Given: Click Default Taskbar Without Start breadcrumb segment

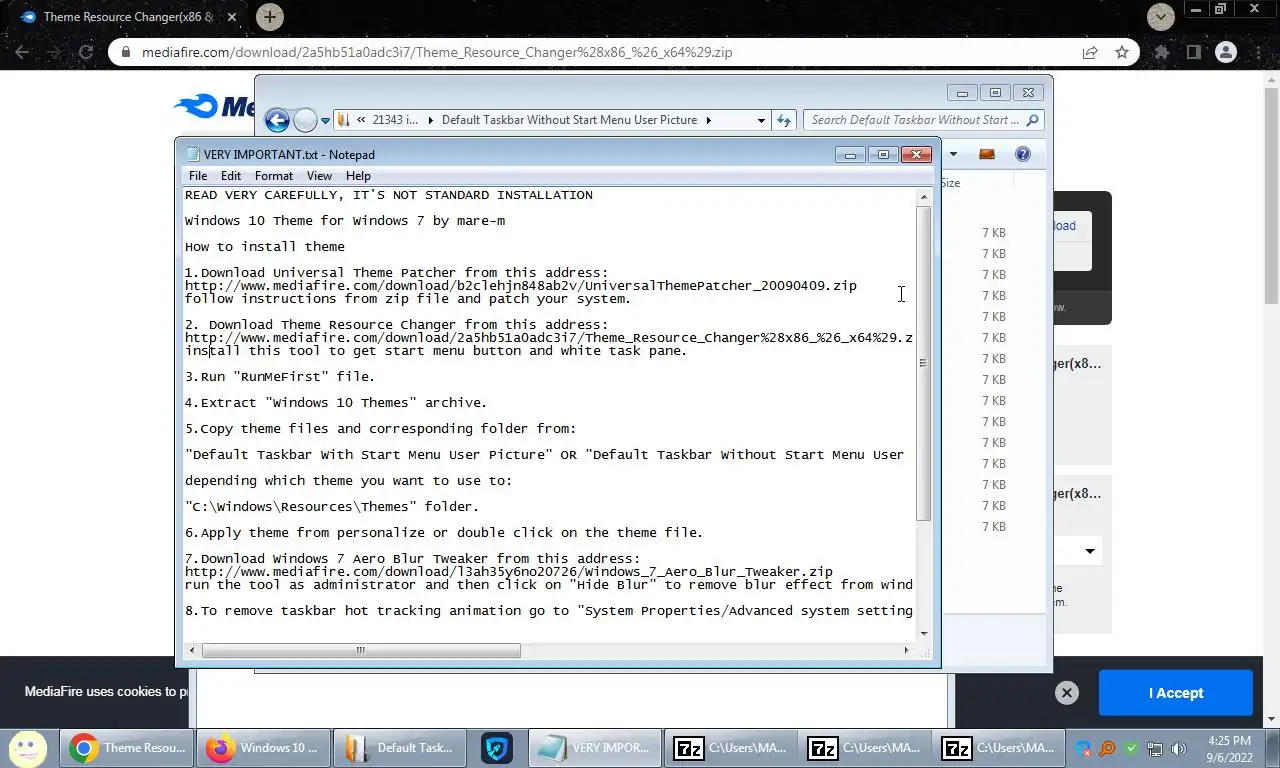Looking at the screenshot, I should [x=569, y=120].
